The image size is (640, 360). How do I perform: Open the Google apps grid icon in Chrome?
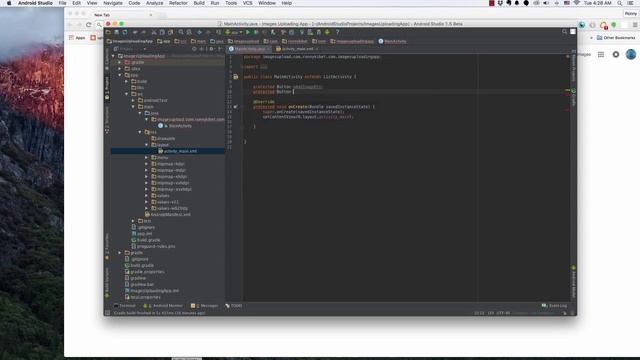[601, 54]
